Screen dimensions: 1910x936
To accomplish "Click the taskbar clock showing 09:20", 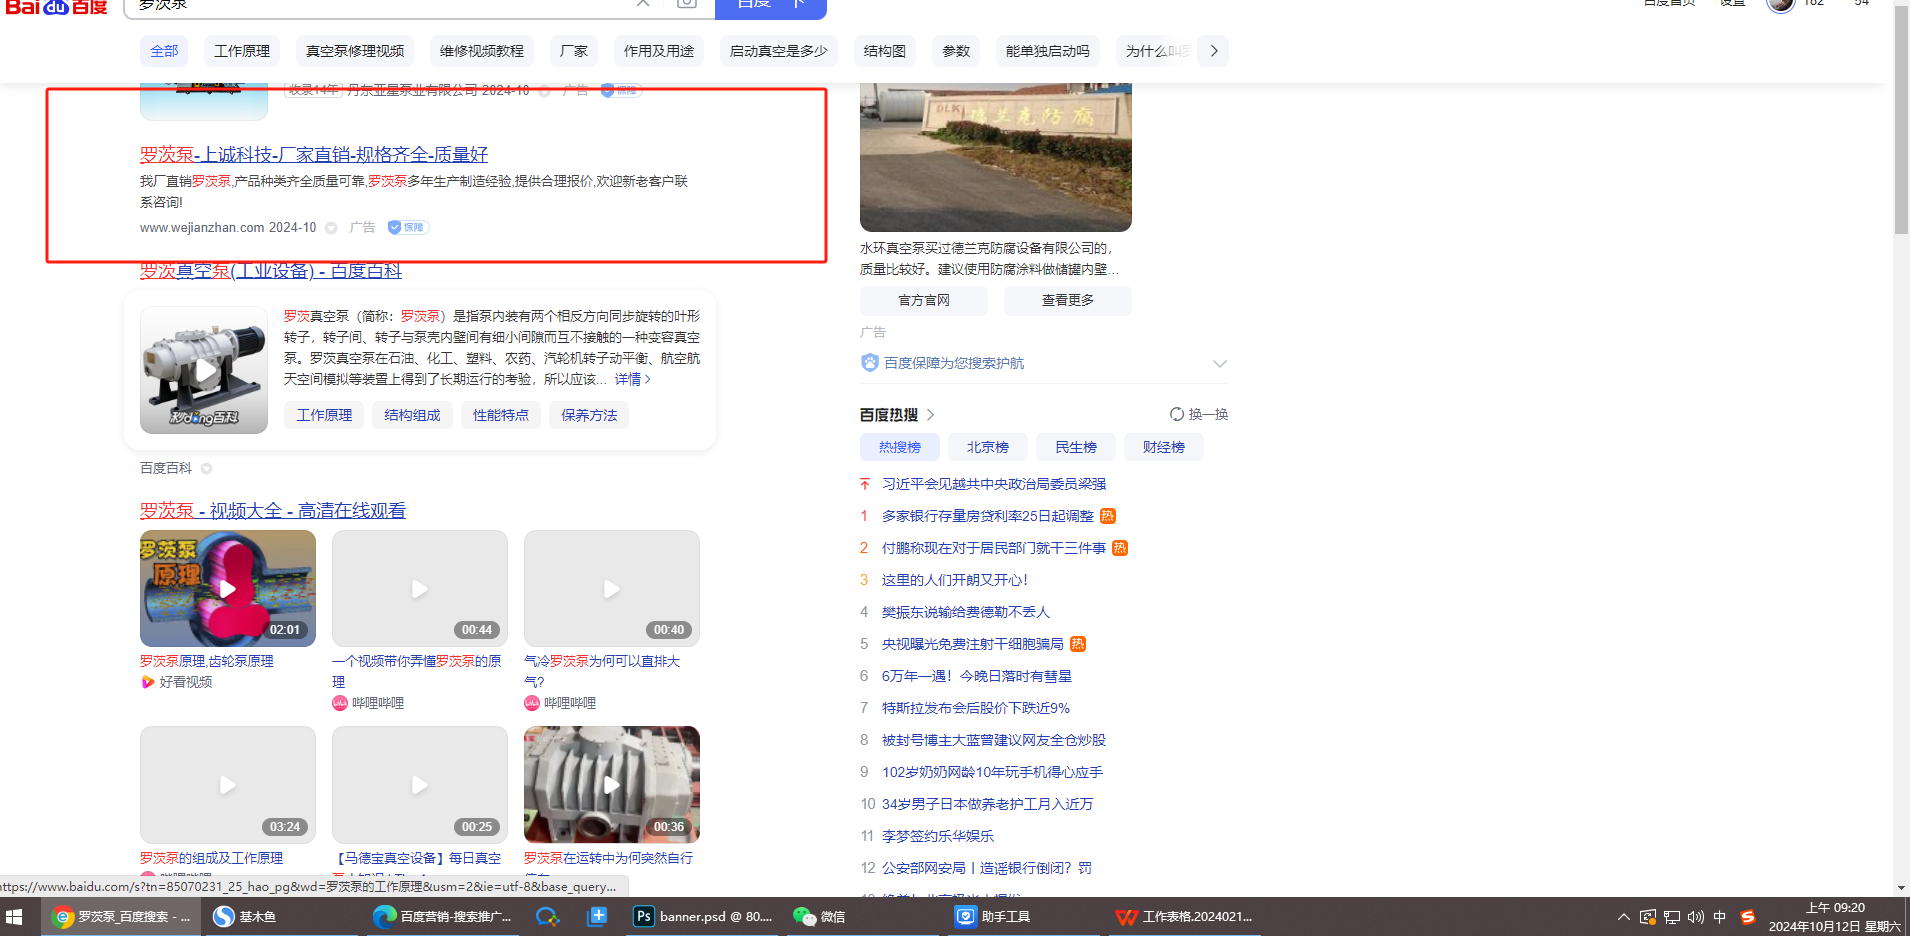I will point(1836,917).
